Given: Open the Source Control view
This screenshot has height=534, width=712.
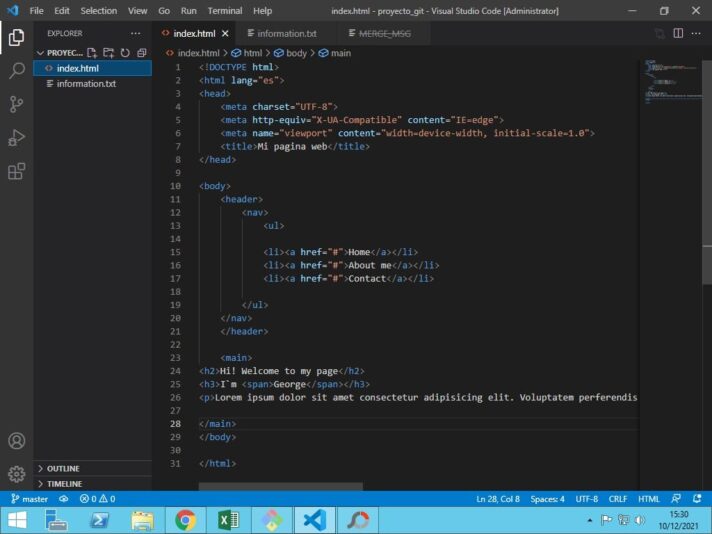Looking at the screenshot, I should pos(16,104).
